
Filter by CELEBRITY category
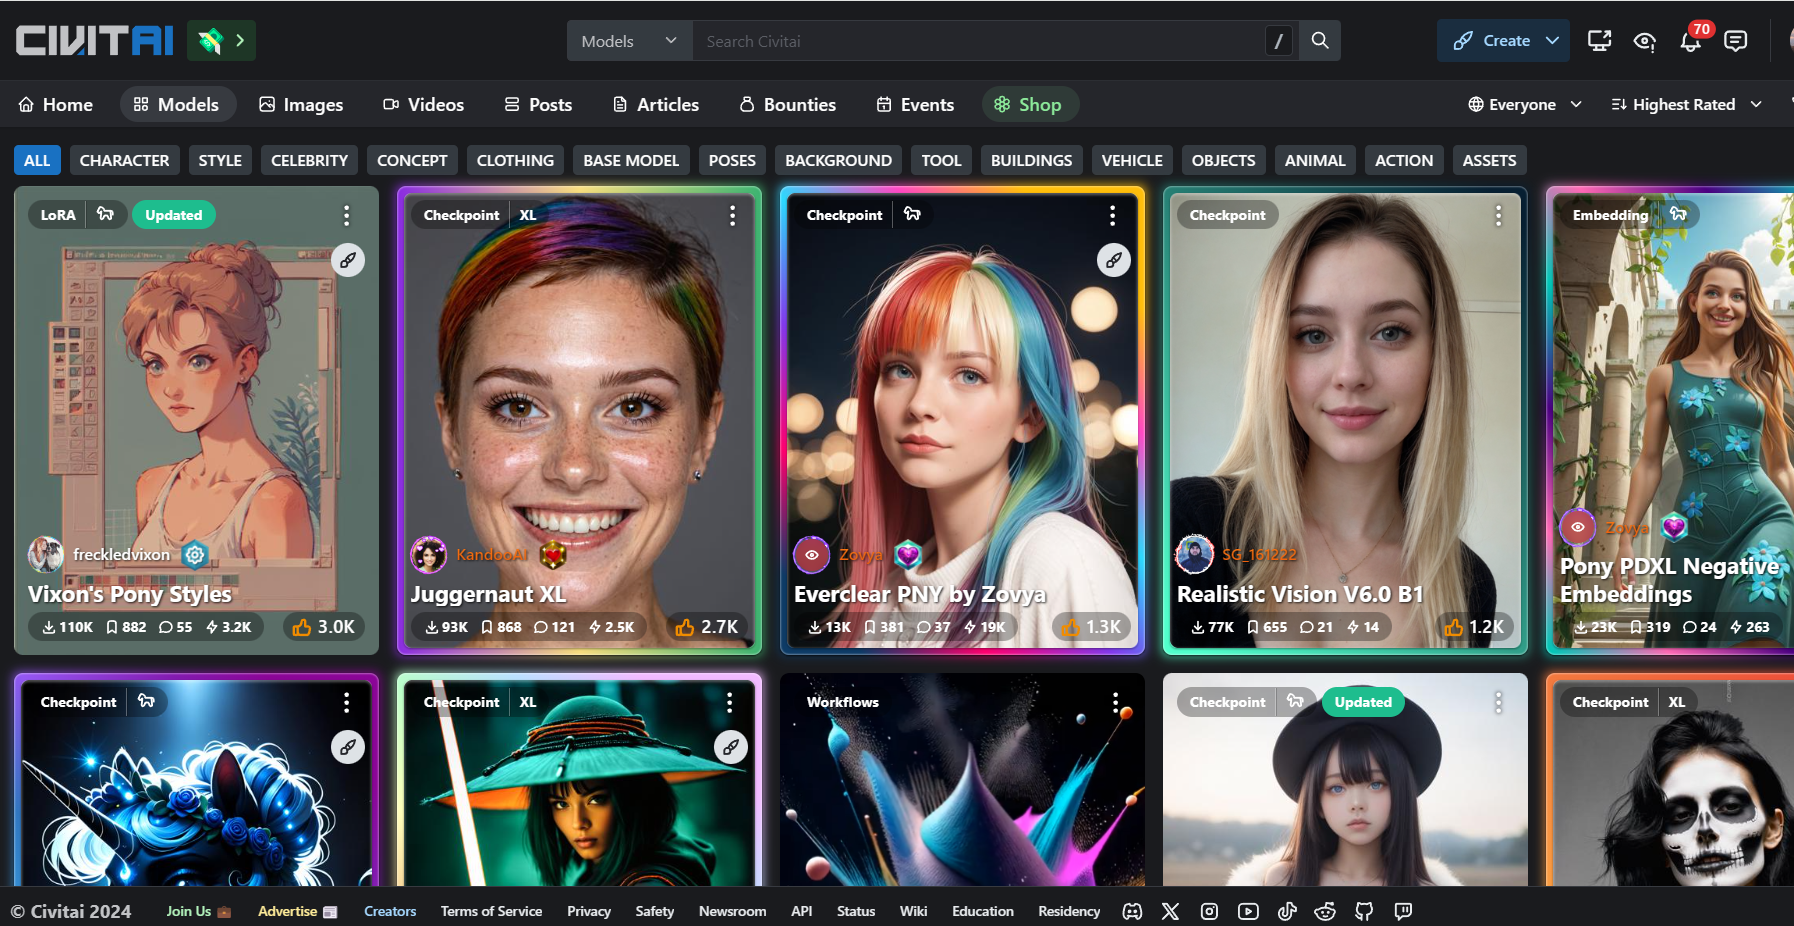click(x=309, y=160)
